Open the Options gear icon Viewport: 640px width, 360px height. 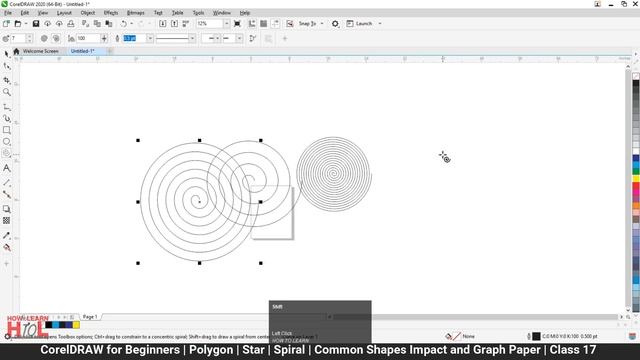pyautogui.click(x=335, y=24)
